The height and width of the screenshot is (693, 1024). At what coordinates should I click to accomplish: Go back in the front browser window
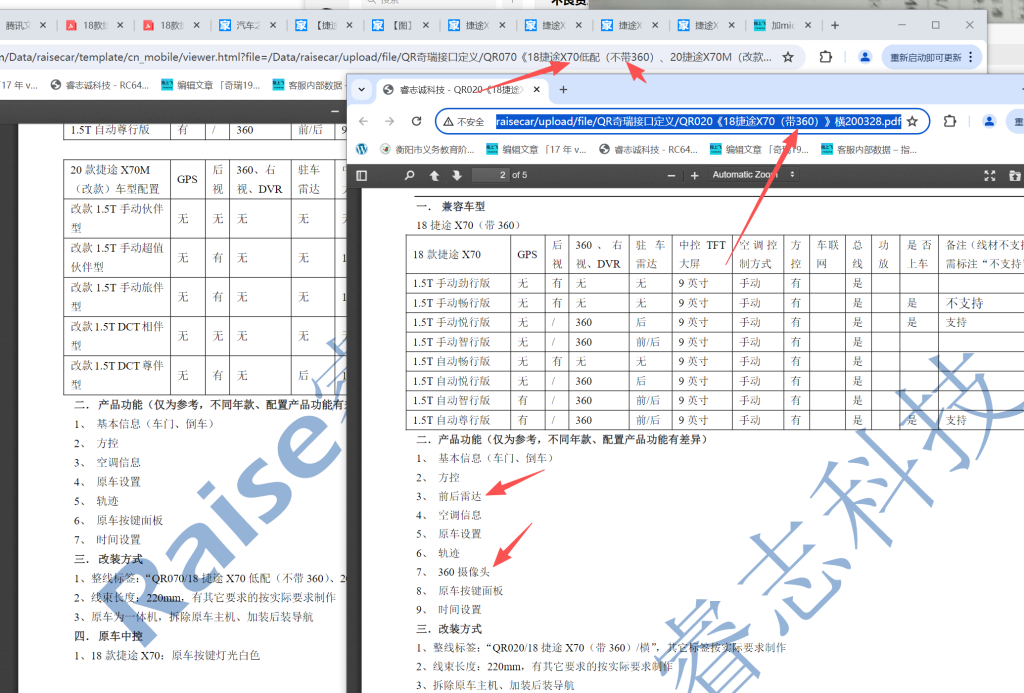(364, 121)
